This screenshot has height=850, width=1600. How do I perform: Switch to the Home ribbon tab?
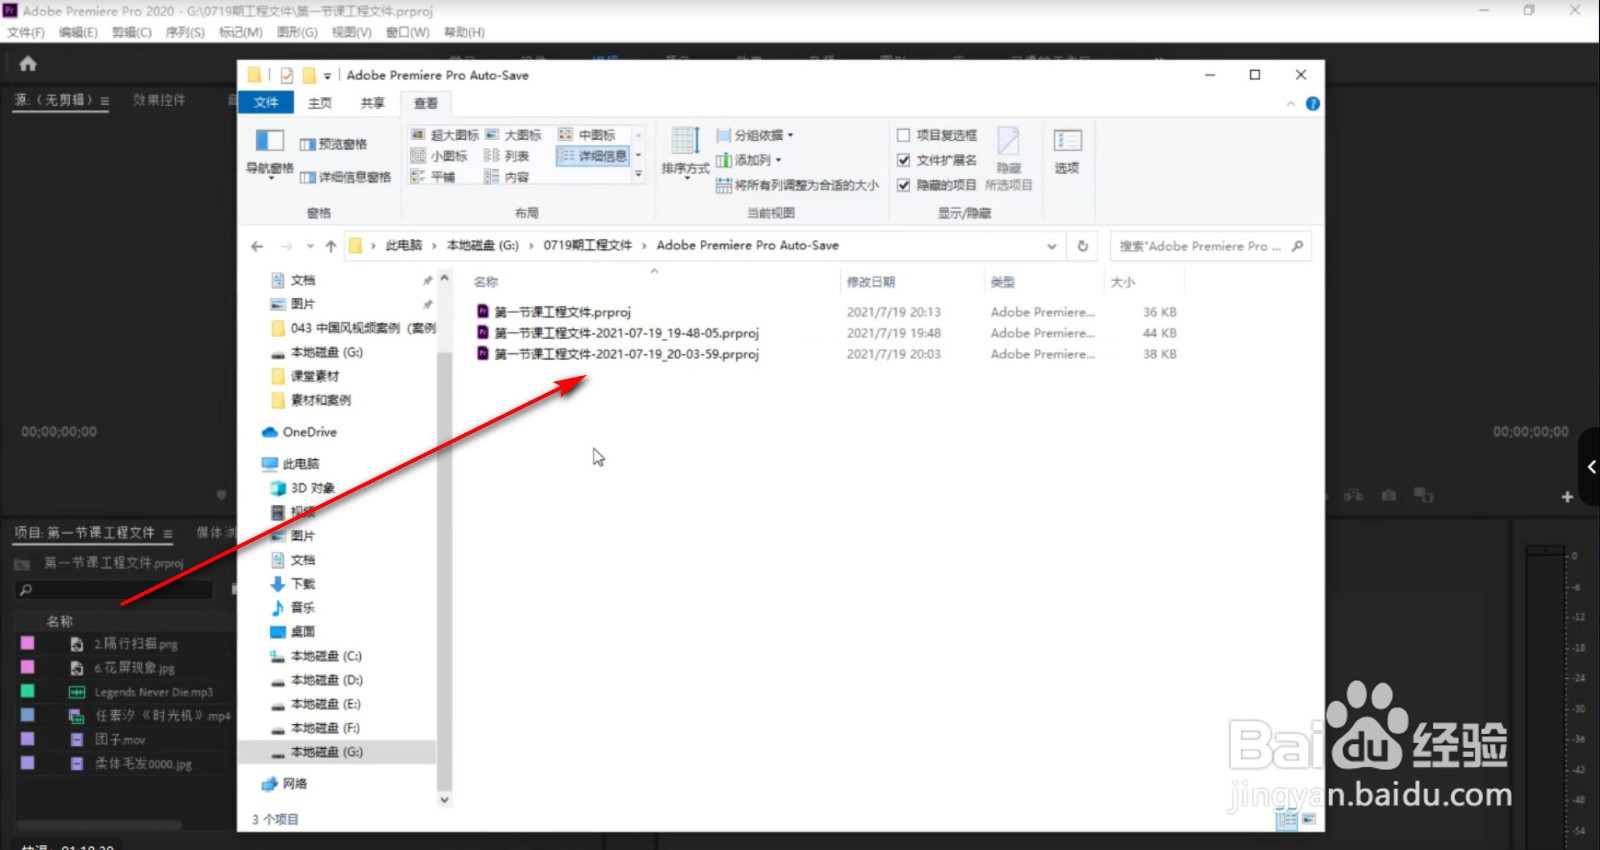coord(320,103)
